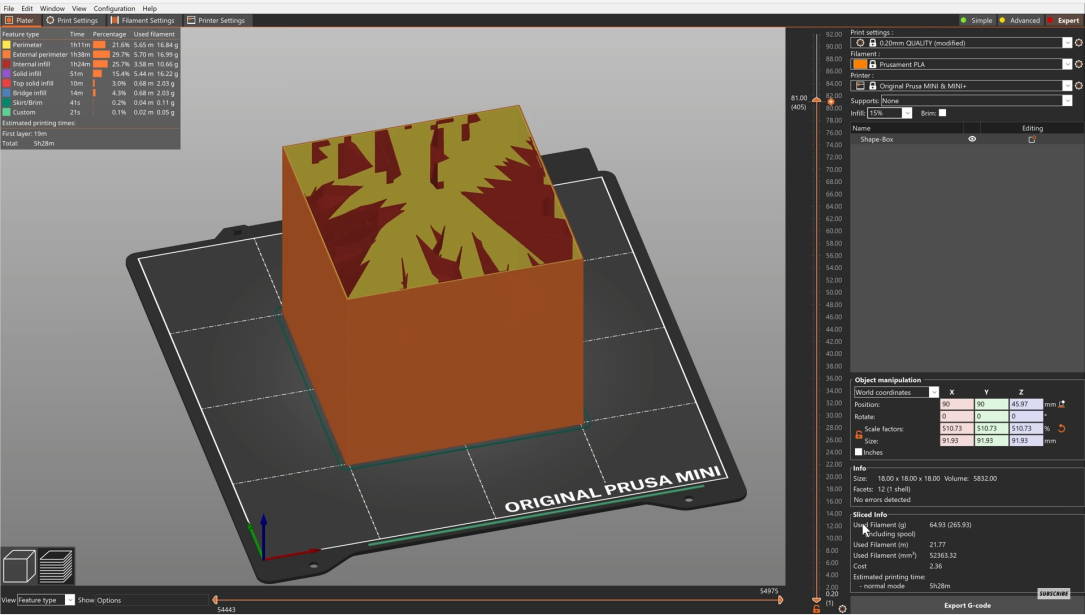This screenshot has height=615, width=1085.
Task: Reset scale with the orange undo arrow
Action: click(x=1061, y=429)
